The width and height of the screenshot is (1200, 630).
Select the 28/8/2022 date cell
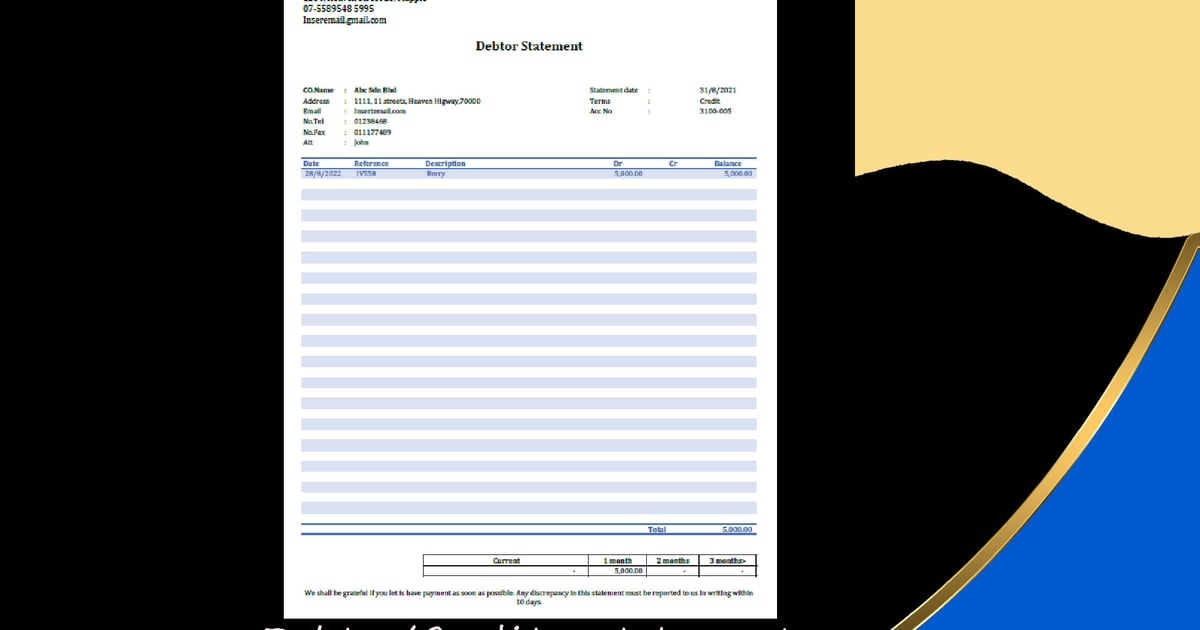tap(322, 174)
